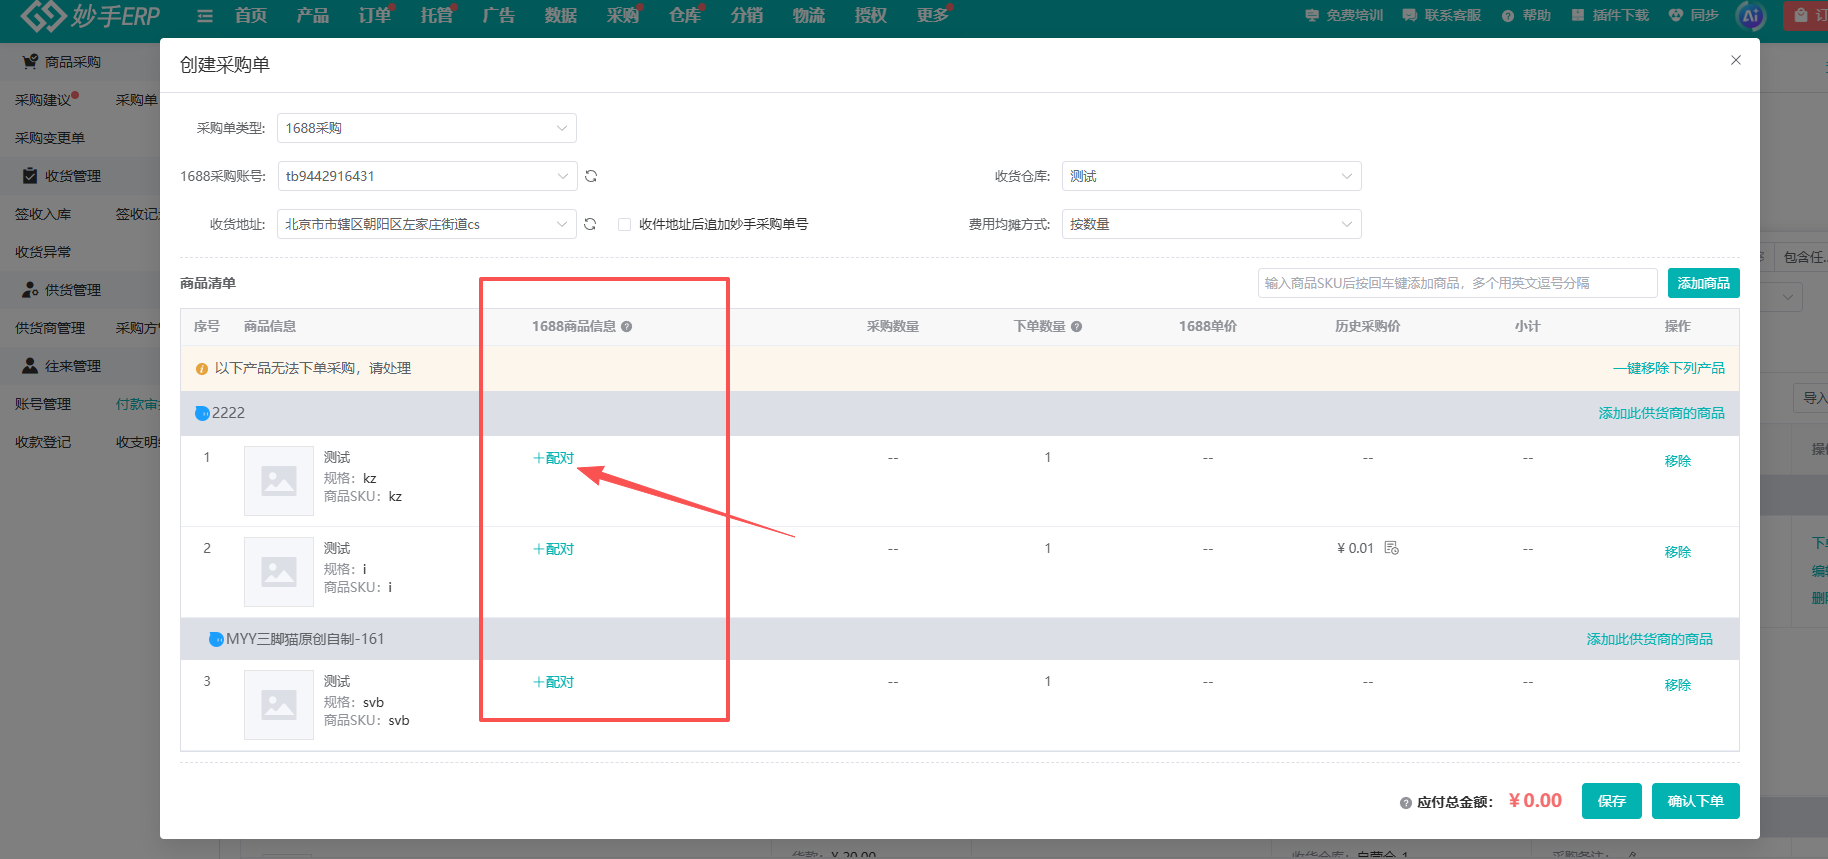1828x859 pixels.
Task: Open 插件下载 plugin download
Action: [1610, 15]
